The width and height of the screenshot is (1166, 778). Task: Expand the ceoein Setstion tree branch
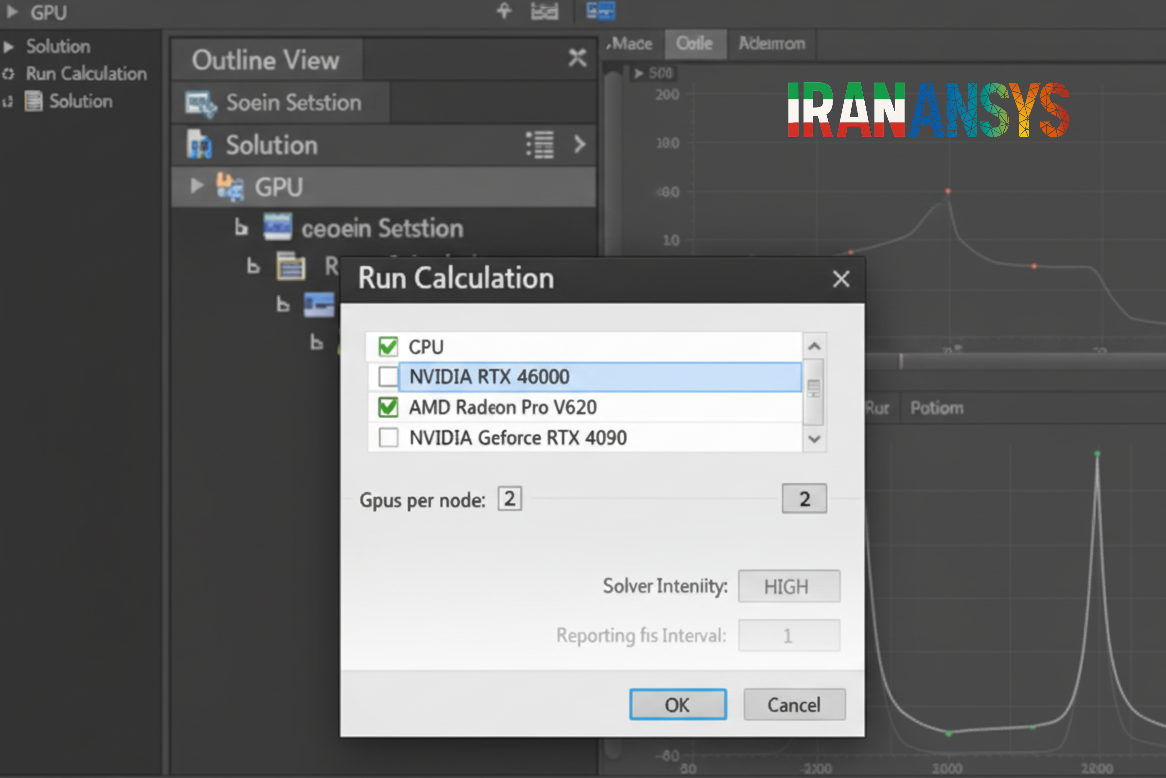pyautogui.click(x=241, y=227)
